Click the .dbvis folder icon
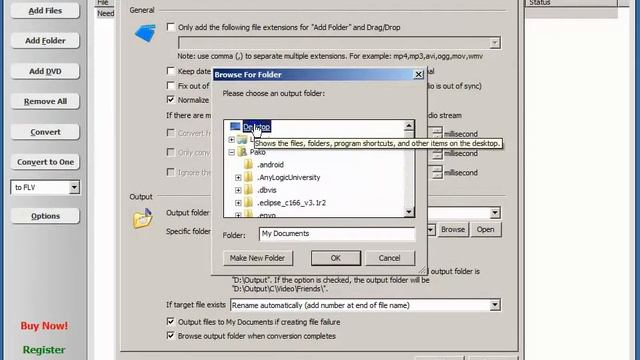The width and height of the screenshot is (640, 360). pyautogui.click(x=248, y=190)
